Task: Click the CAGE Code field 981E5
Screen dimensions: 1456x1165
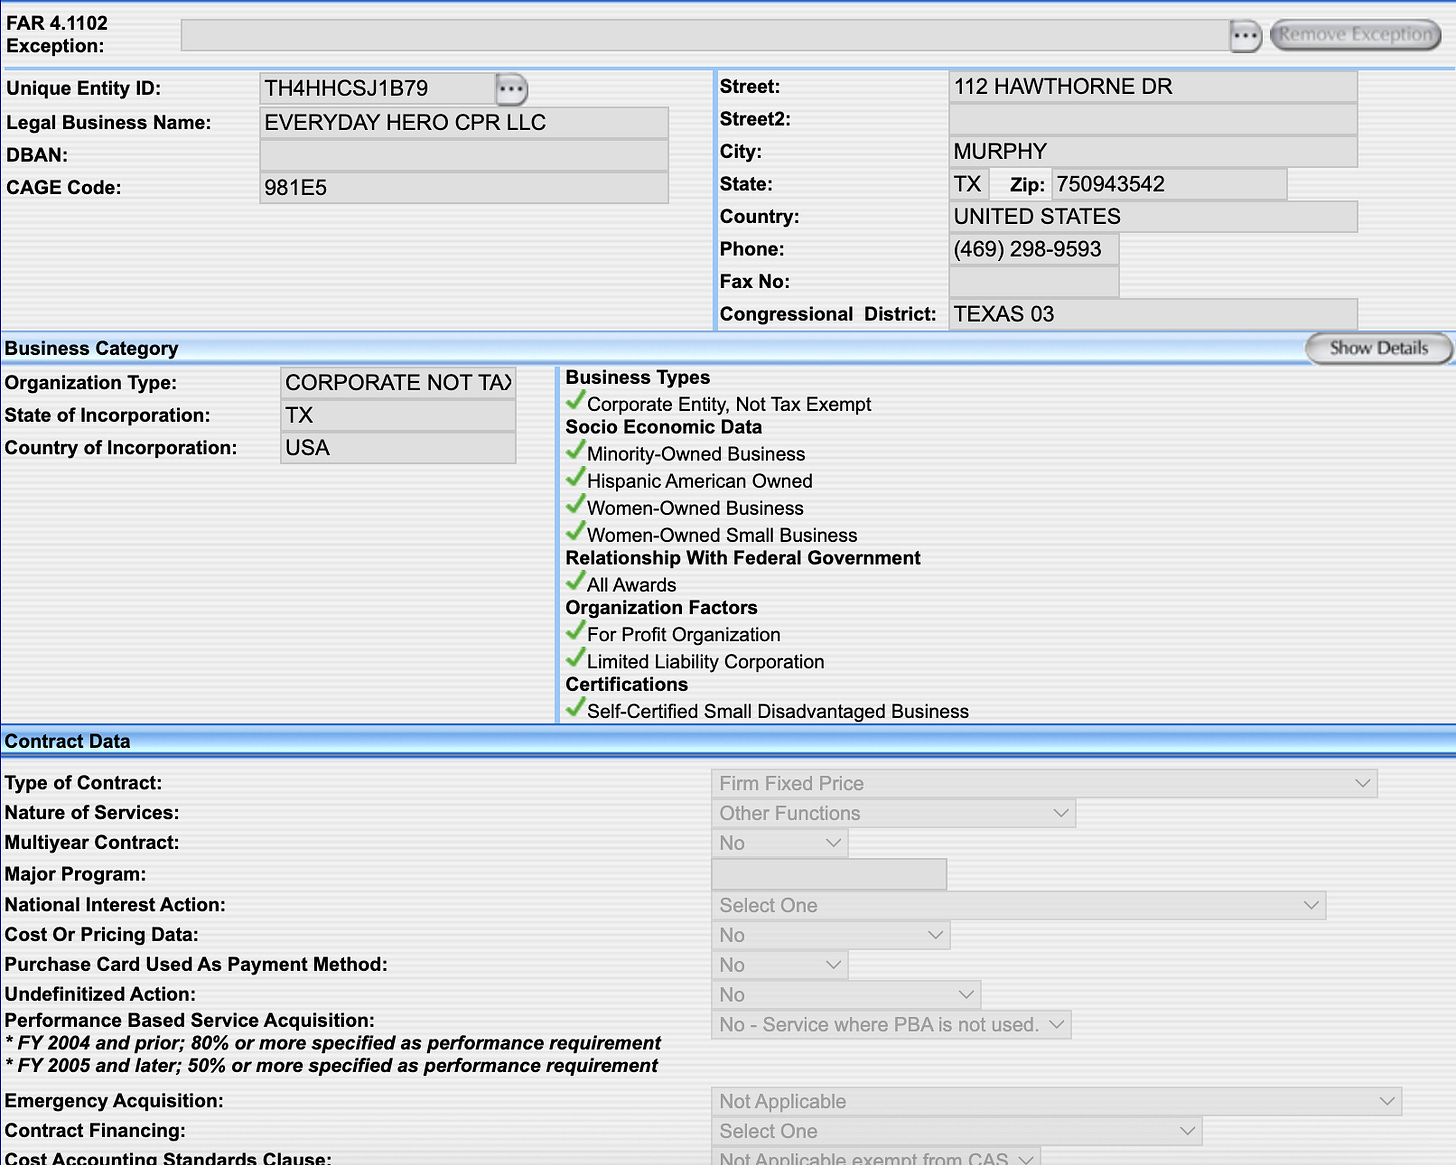Action: [x=464, y=188]
